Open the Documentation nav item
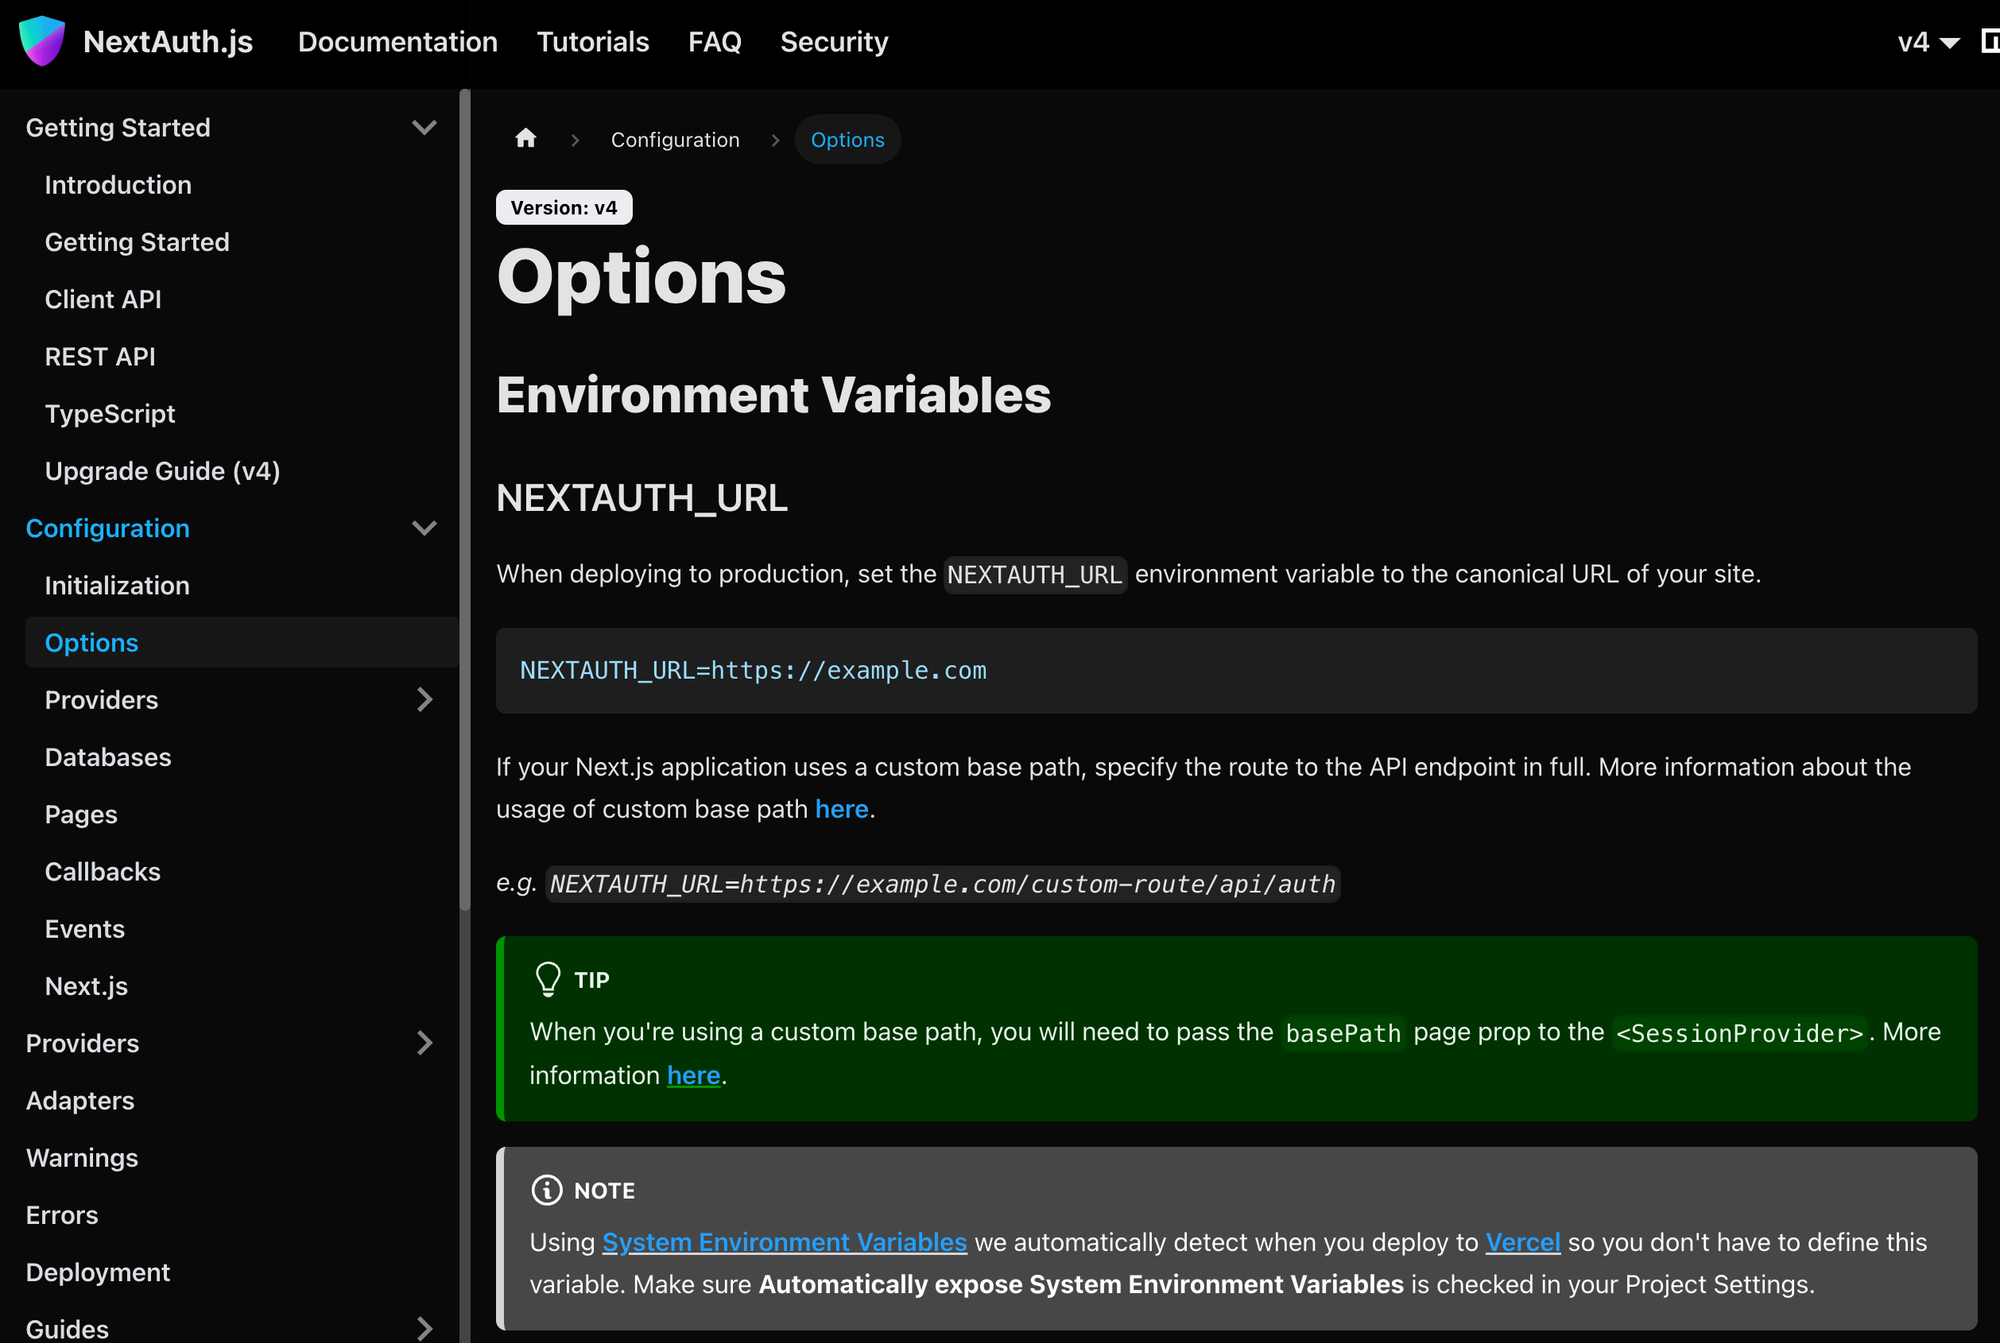This screenshot has height=1343, width=2000. point(398,42)
